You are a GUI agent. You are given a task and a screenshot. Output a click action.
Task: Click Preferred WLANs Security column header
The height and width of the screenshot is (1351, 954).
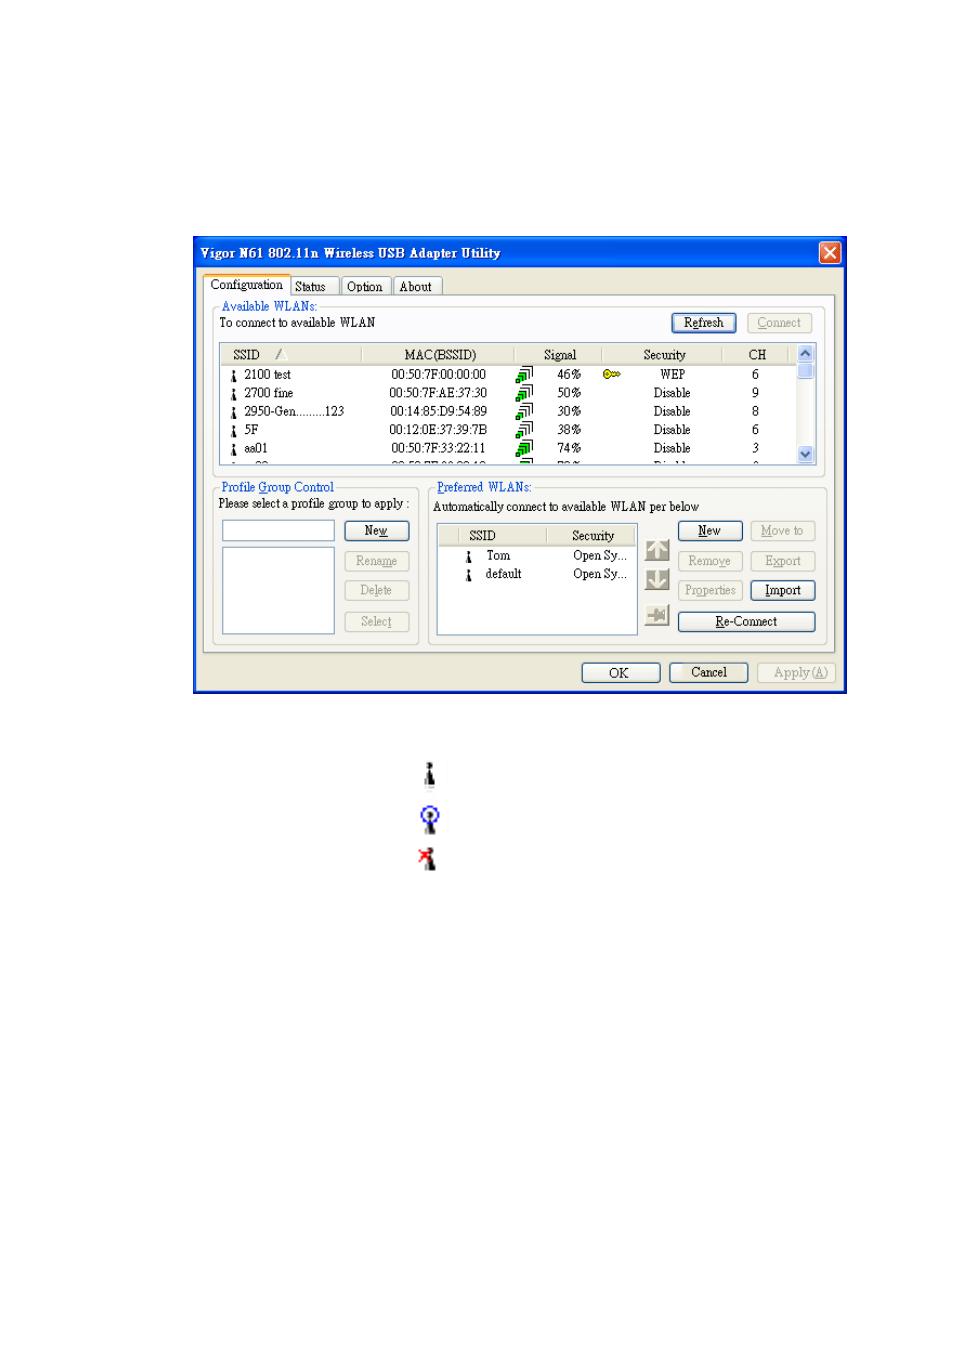point(591,536)
